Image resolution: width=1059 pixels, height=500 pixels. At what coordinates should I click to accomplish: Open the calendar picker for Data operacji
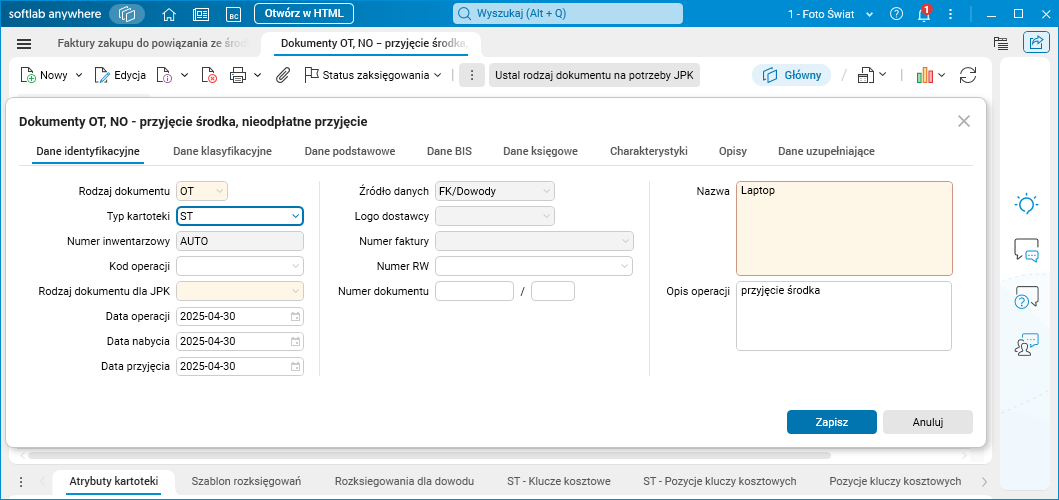tap(296, 316)
